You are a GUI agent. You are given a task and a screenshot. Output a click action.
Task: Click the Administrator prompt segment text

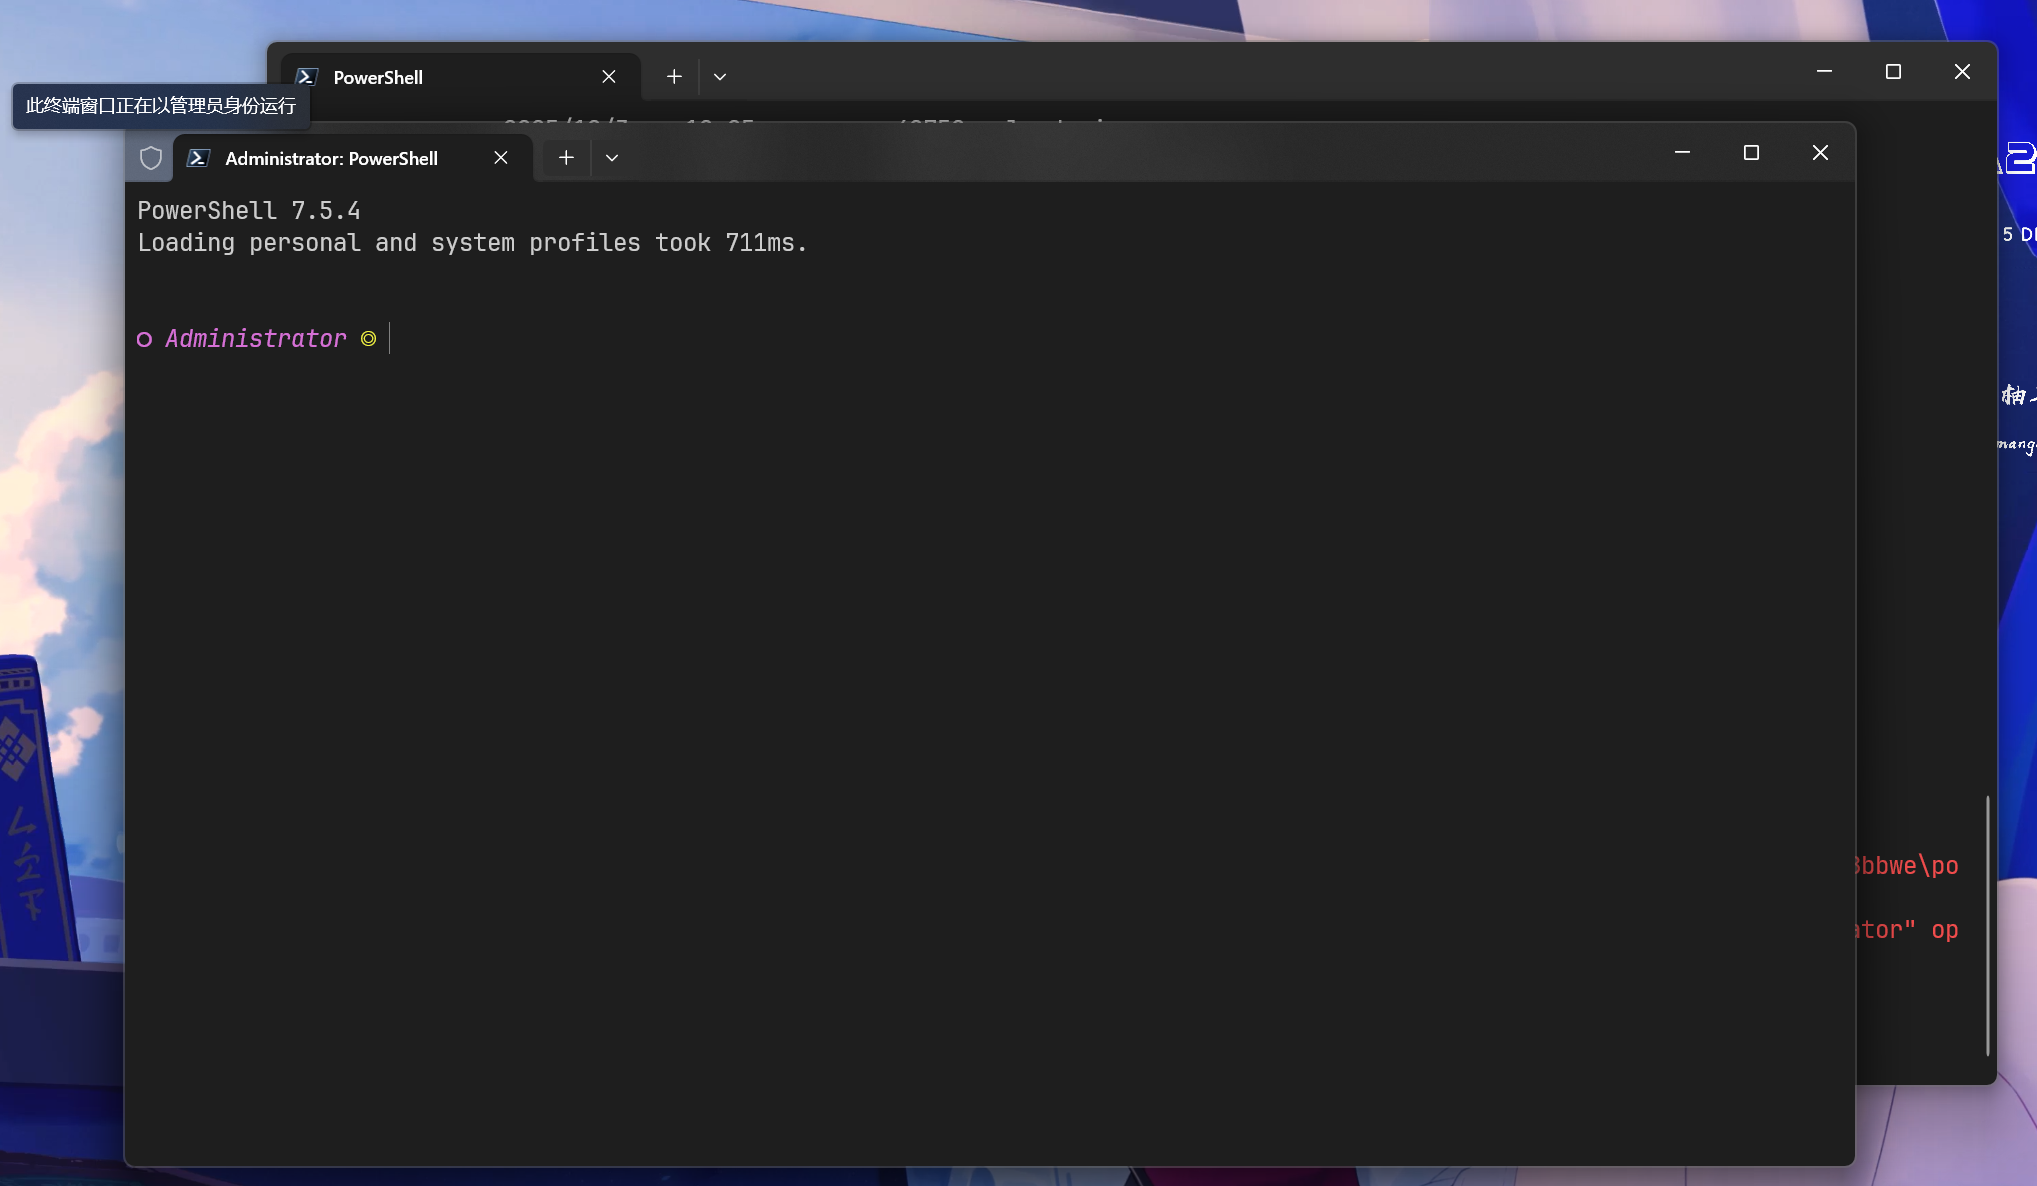click(x=256, y=338)
